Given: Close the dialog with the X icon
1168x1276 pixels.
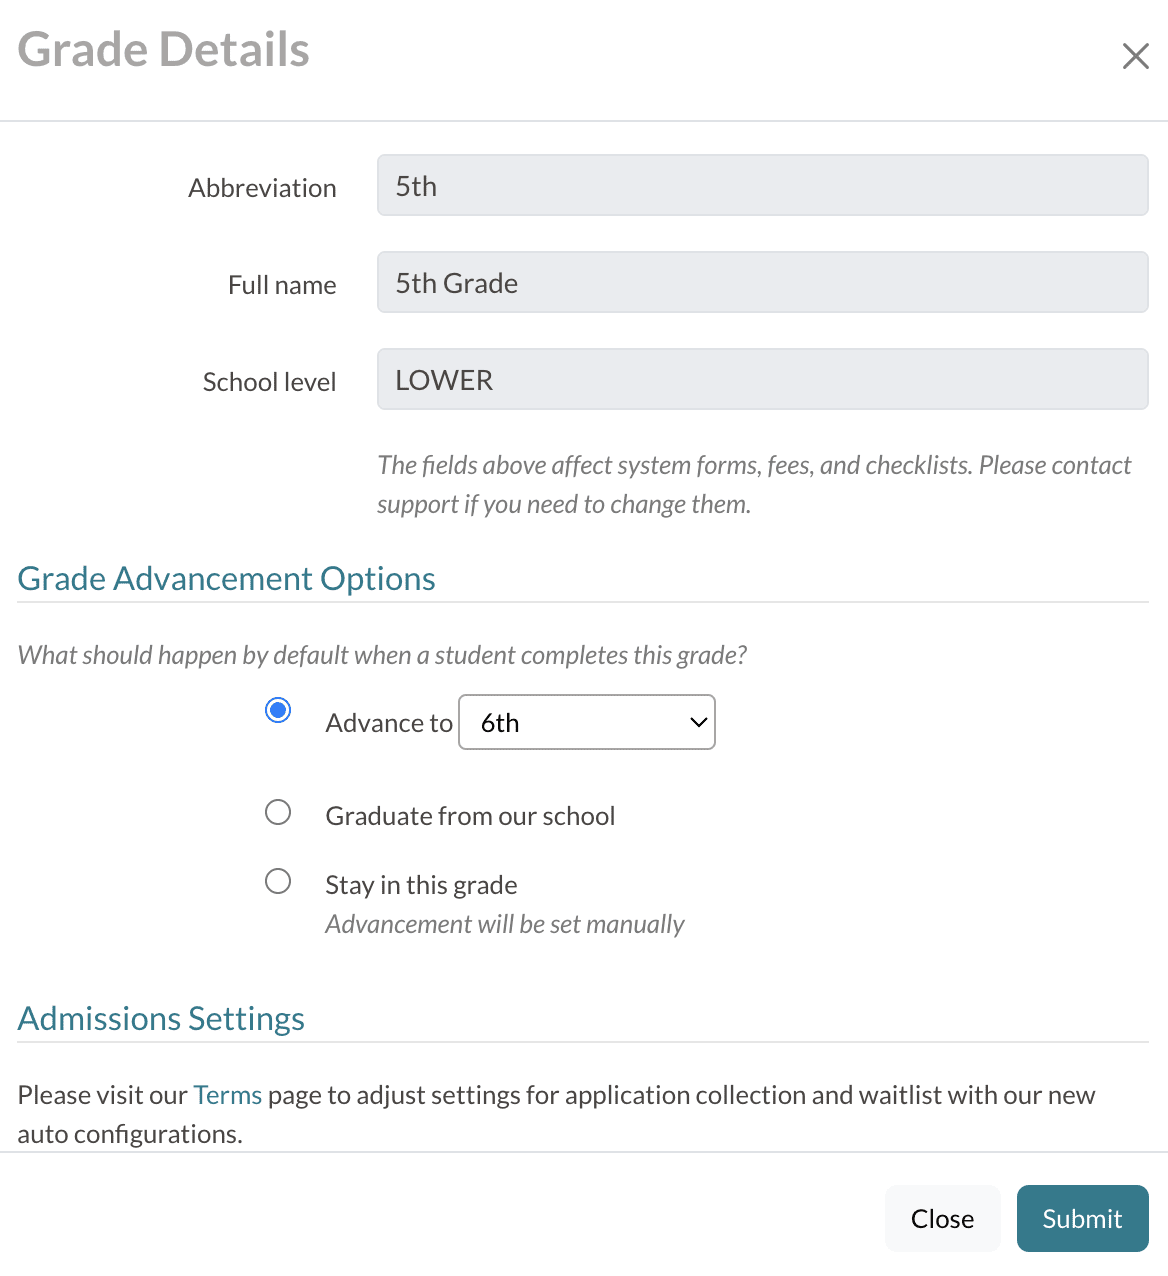Looking at the screenshot, I should tap(1135, 56).
